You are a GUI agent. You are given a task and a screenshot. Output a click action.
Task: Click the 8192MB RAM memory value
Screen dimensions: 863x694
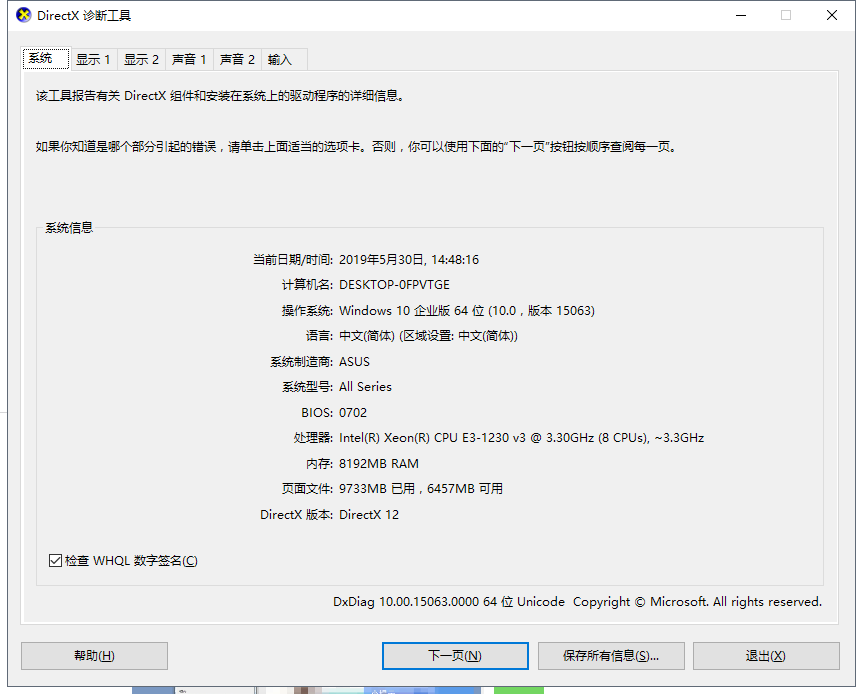pos(379,464)
